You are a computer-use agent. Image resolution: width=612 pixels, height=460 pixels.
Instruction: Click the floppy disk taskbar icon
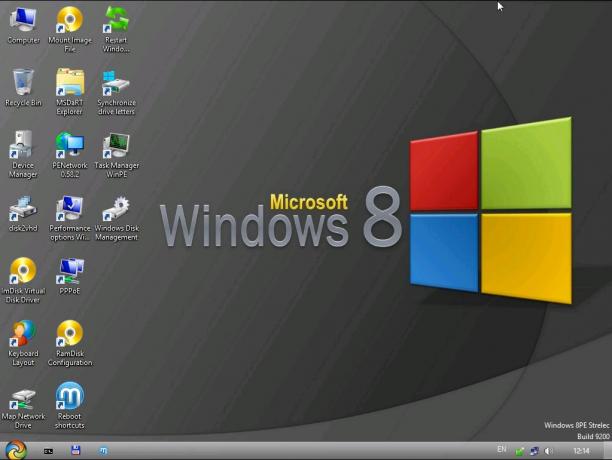pos(76,450)
